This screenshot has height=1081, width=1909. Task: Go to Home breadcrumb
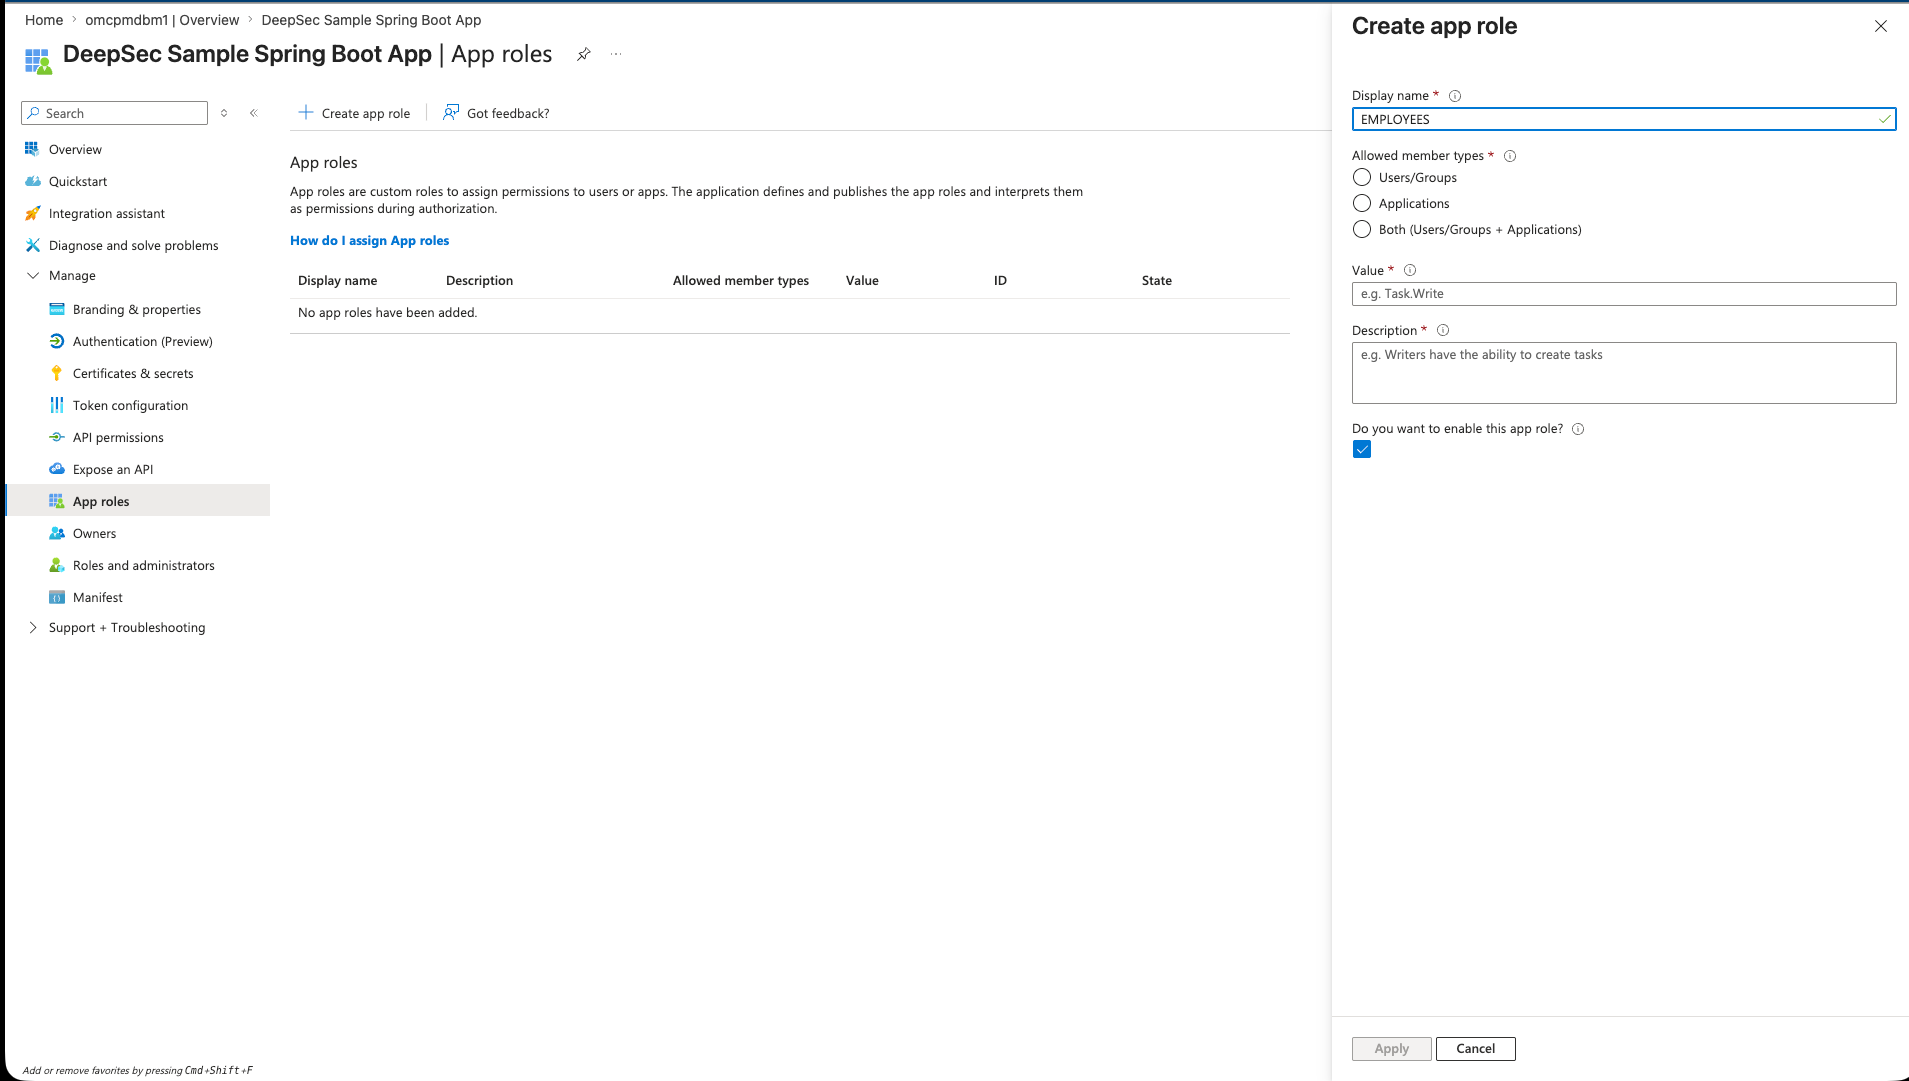click(44, 20)
